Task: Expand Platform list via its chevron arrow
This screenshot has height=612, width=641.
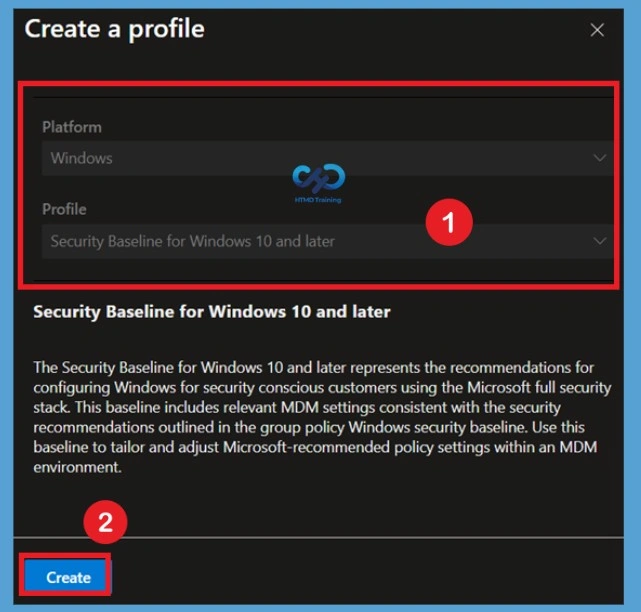Action: [600, 158]
